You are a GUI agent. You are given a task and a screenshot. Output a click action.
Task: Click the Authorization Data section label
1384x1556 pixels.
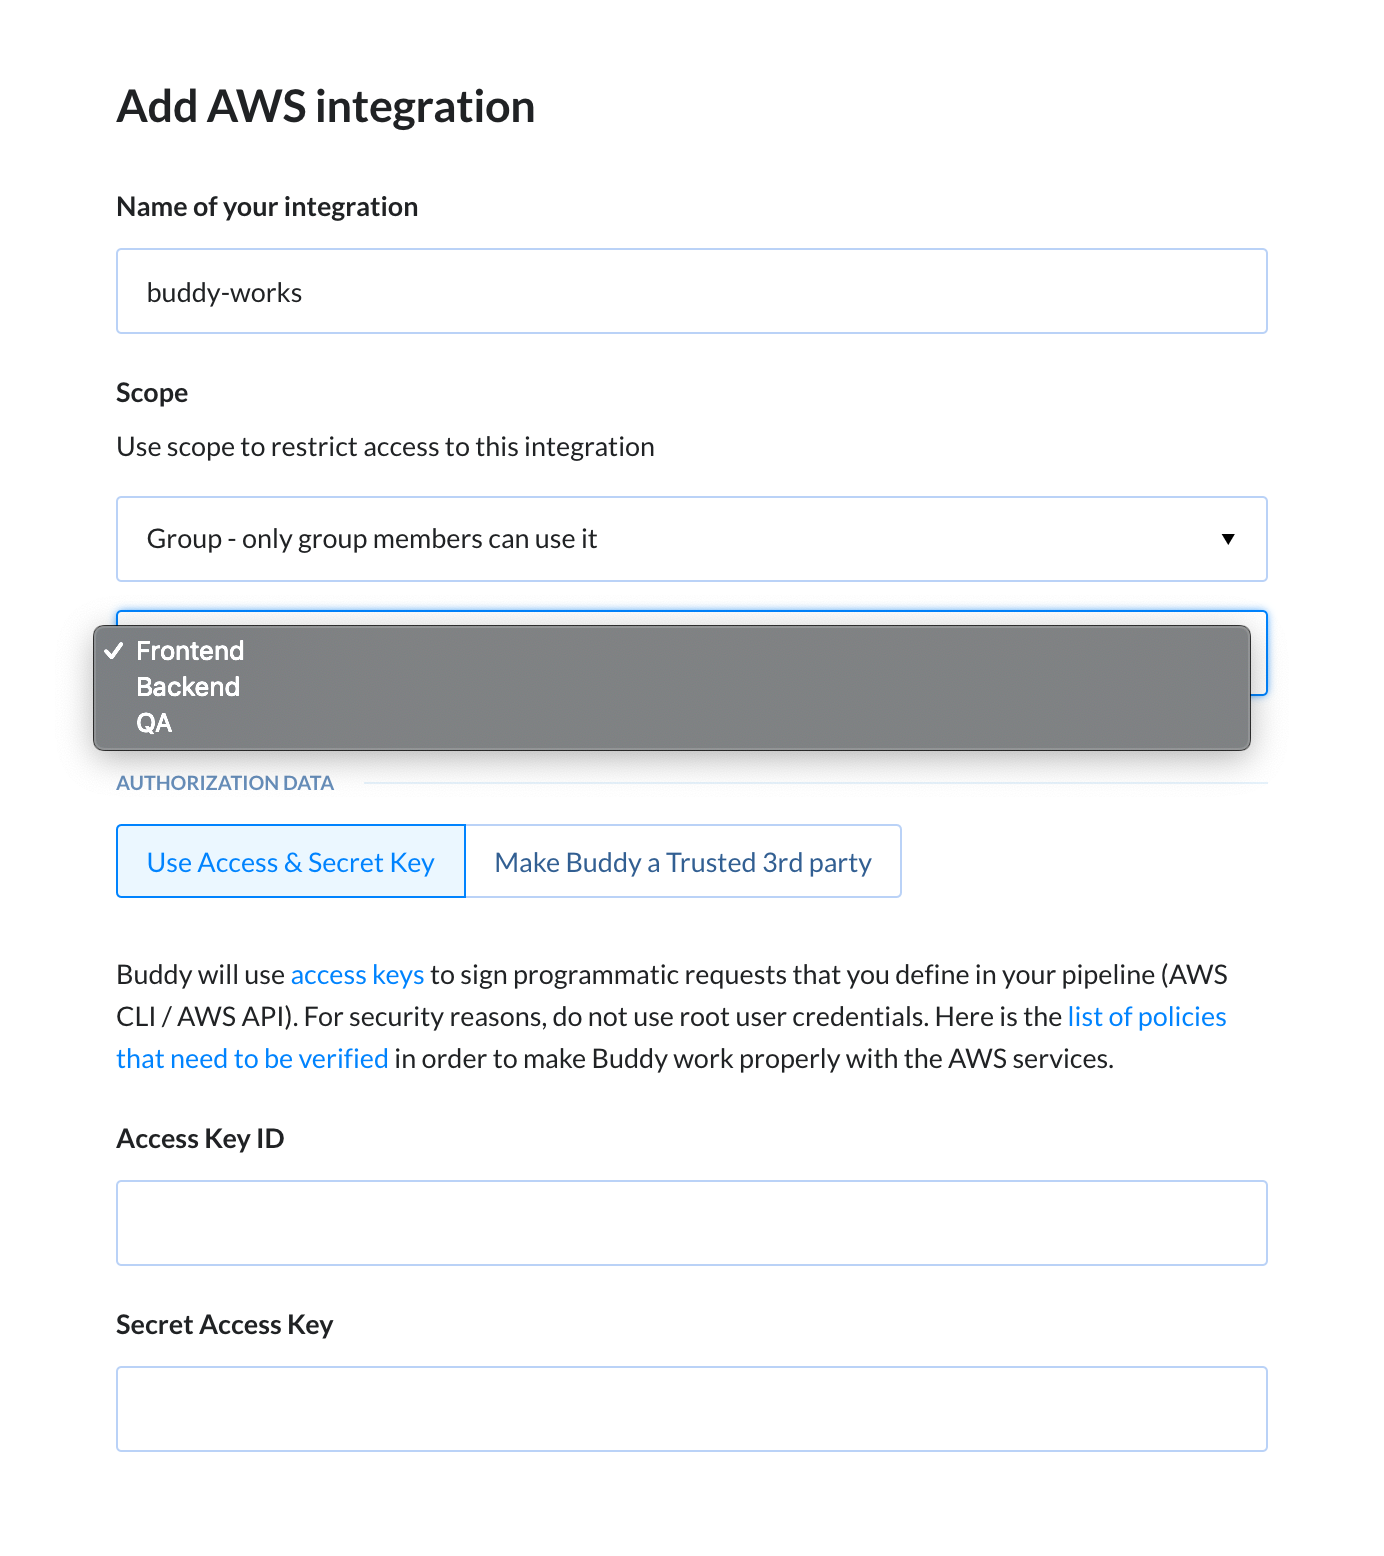pos(225,783)
